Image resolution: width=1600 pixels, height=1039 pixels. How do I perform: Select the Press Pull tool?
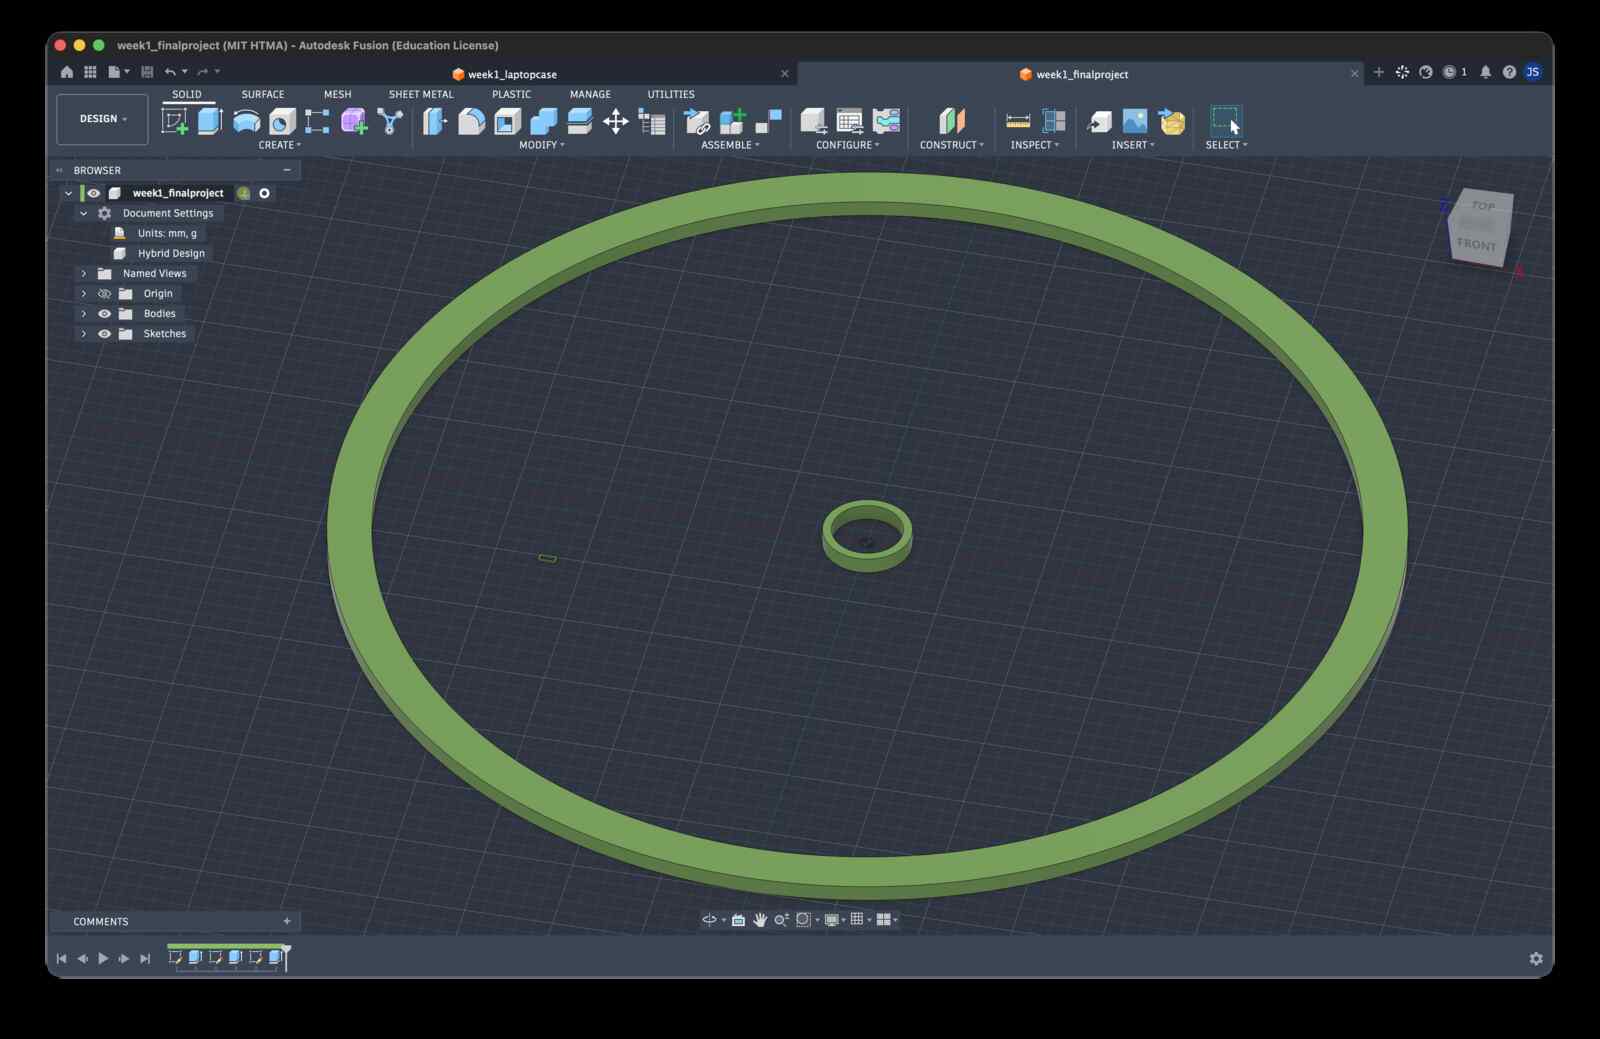click(434, 121)
